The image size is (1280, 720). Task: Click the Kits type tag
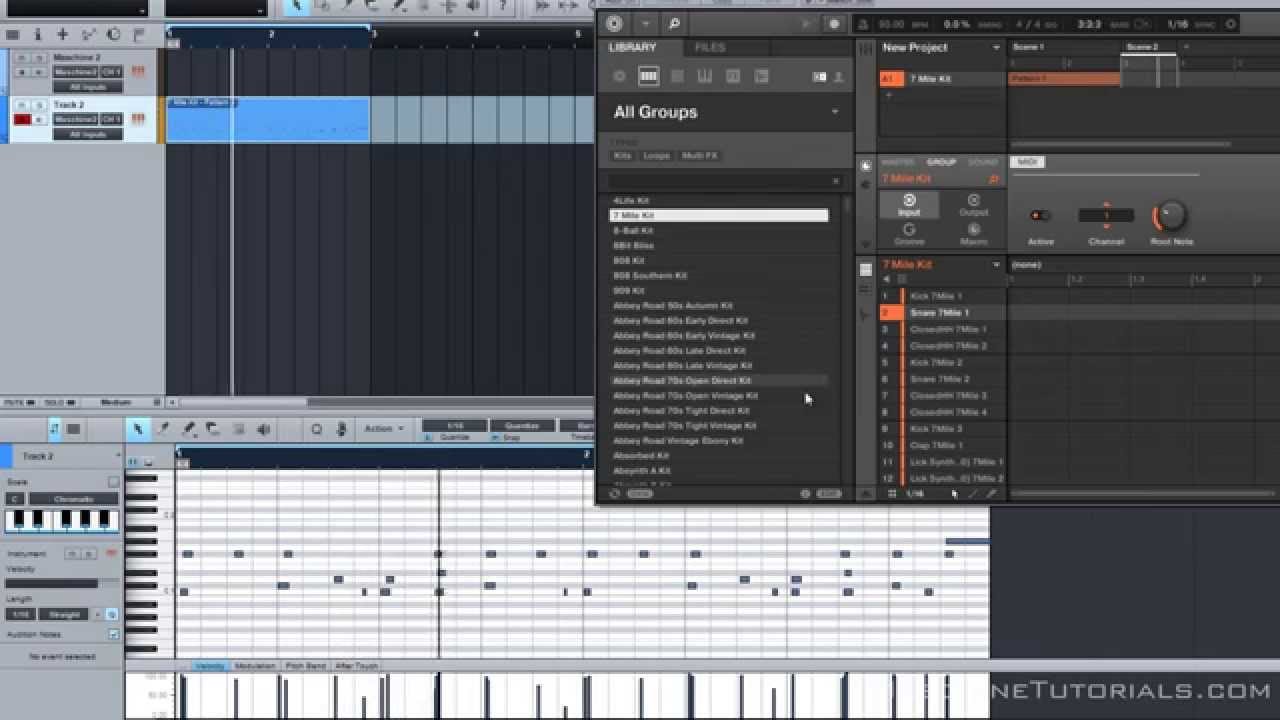coord(623,156)
